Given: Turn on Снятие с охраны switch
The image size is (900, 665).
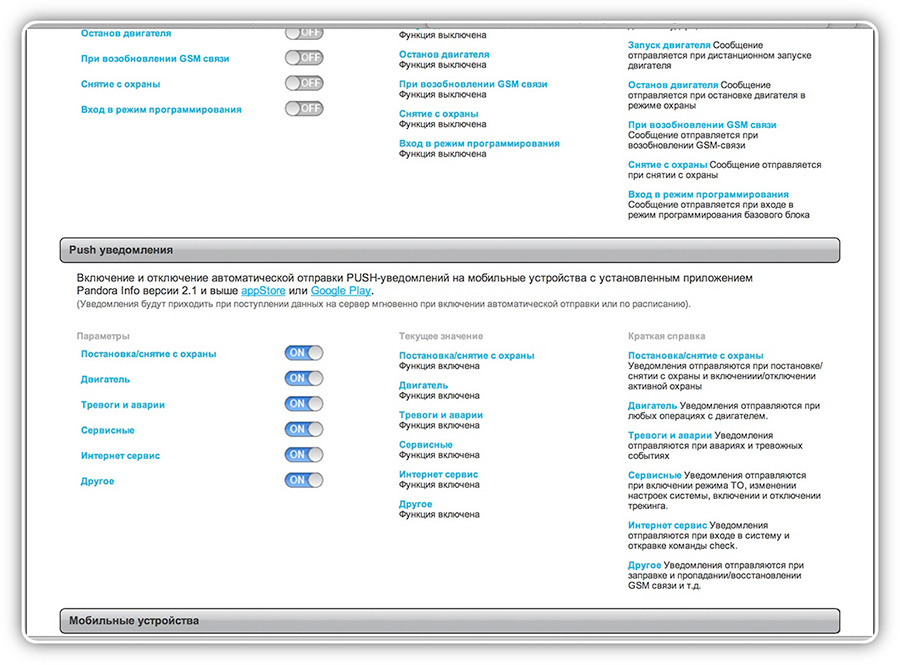Looking at the screenshot, I should [304, 83].
